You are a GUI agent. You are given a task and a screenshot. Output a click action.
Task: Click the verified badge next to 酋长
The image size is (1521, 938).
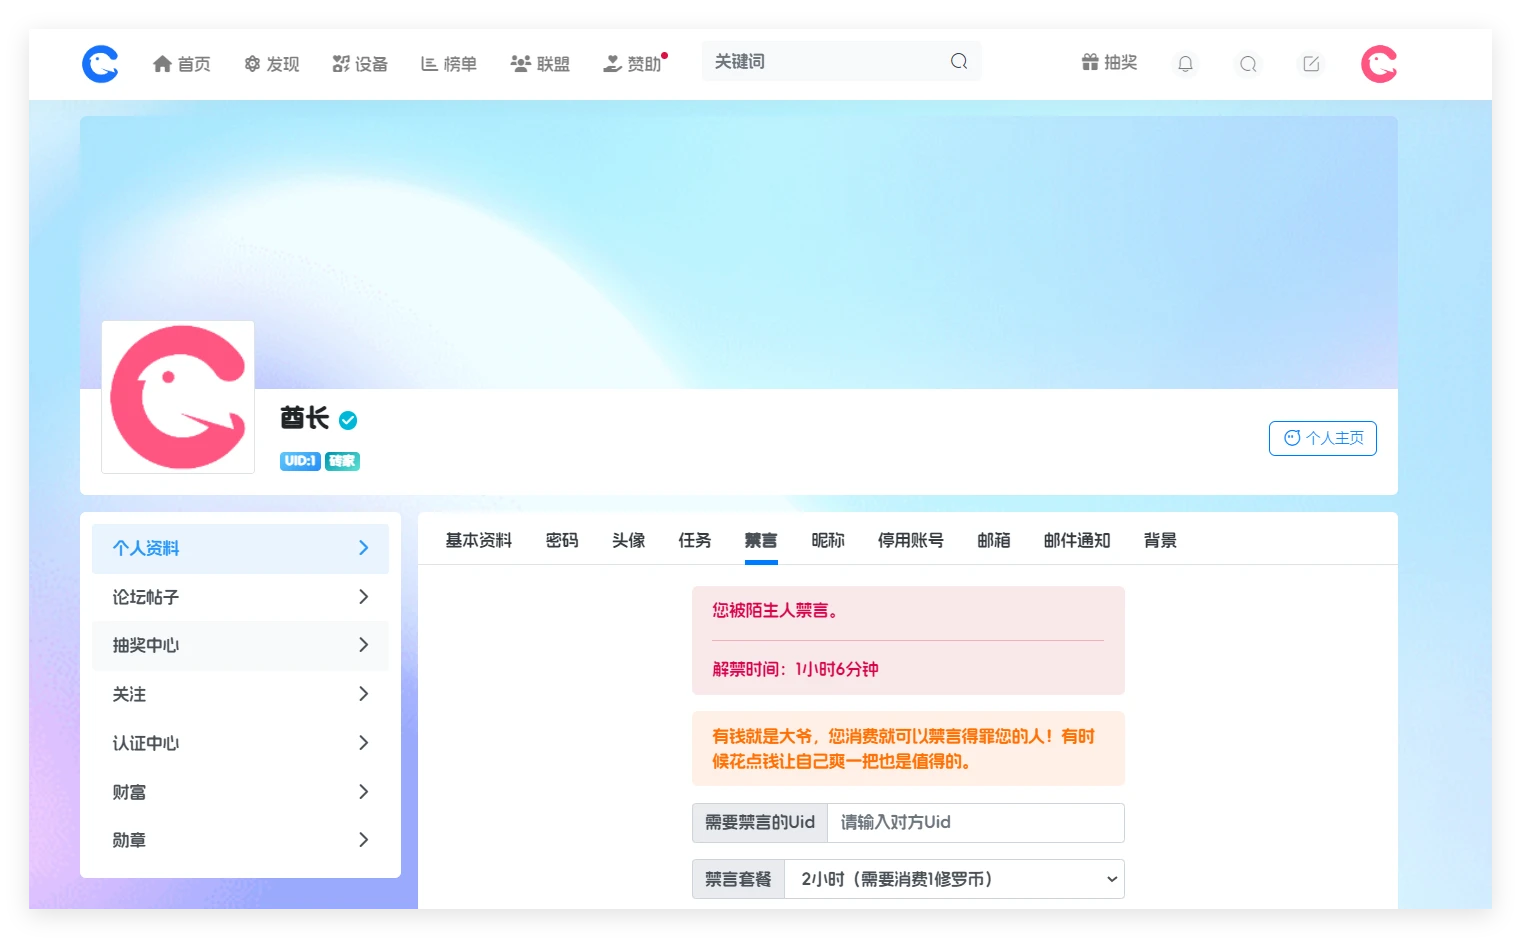pos(348,420)
